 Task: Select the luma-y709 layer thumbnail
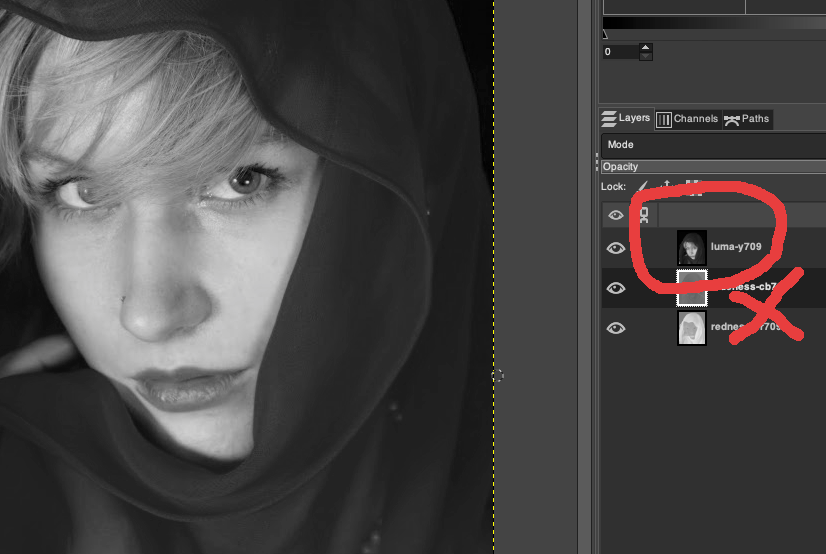point(692,248)
